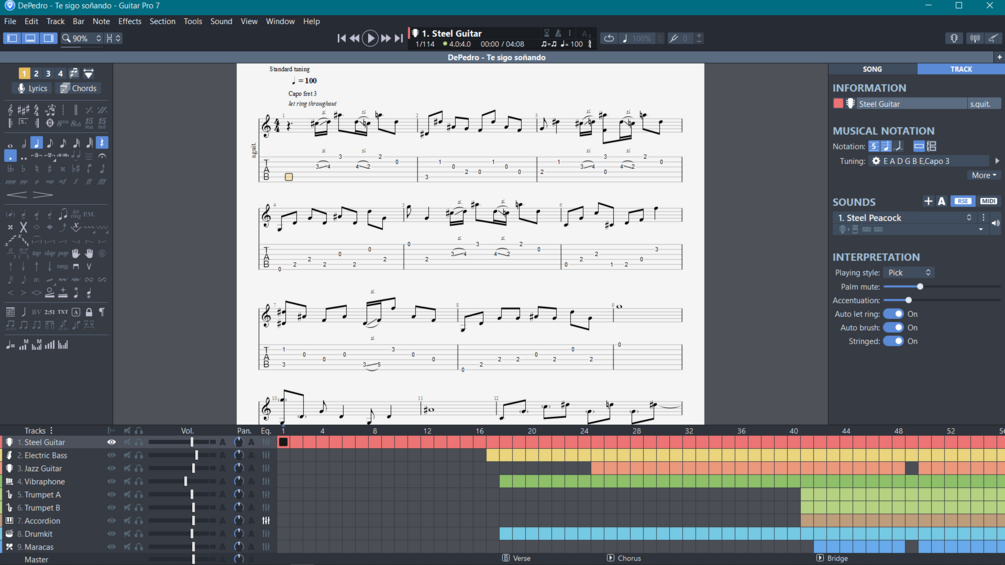This screenshot has width=1005, height=565.
Task: Open the Effects menu
Action: (129, 21)
